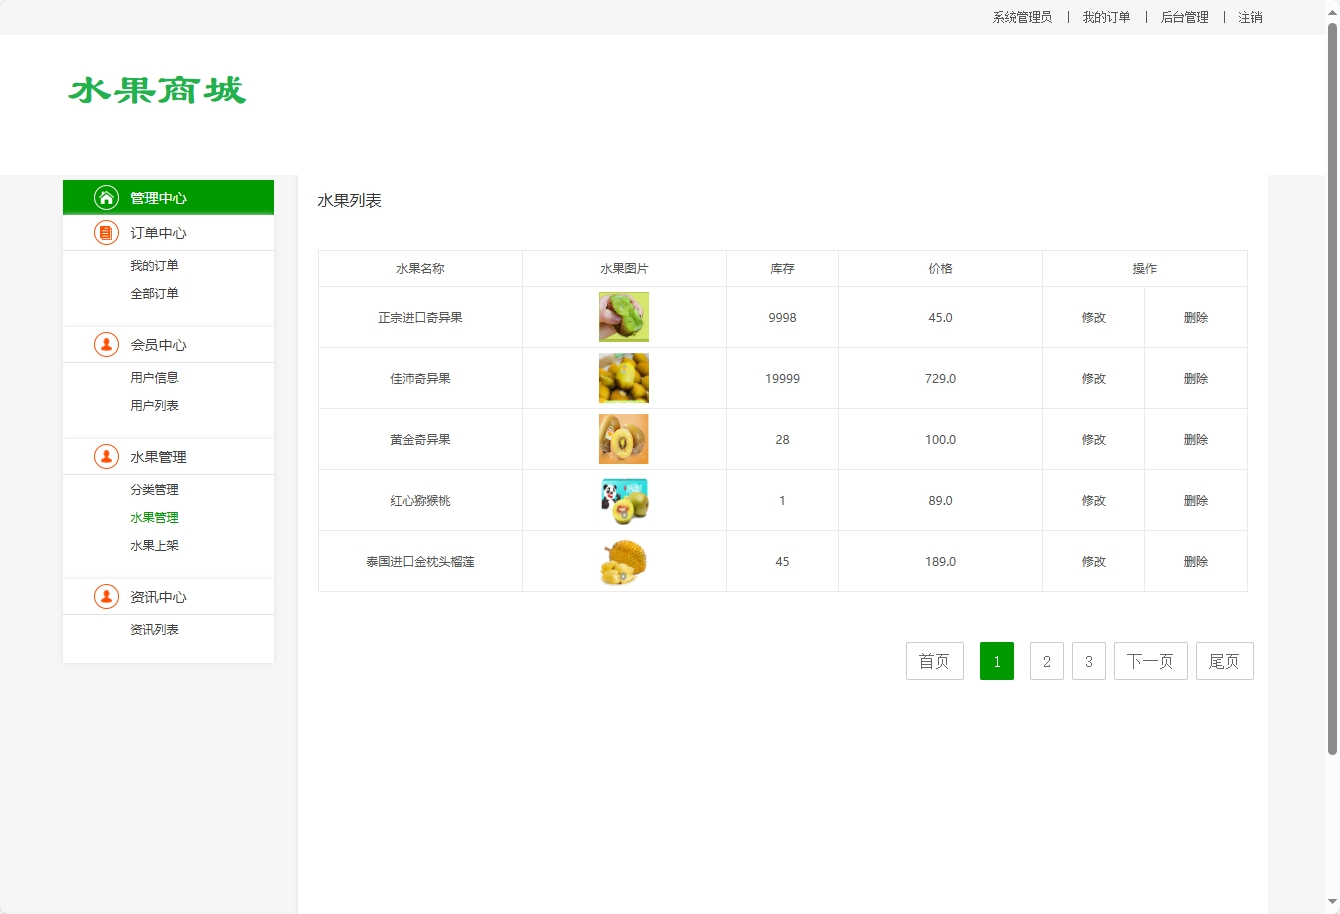Viewport: 1340px width, 914px height.
Task: Click 下一页 next page button
Action: tap(1151, 661)
